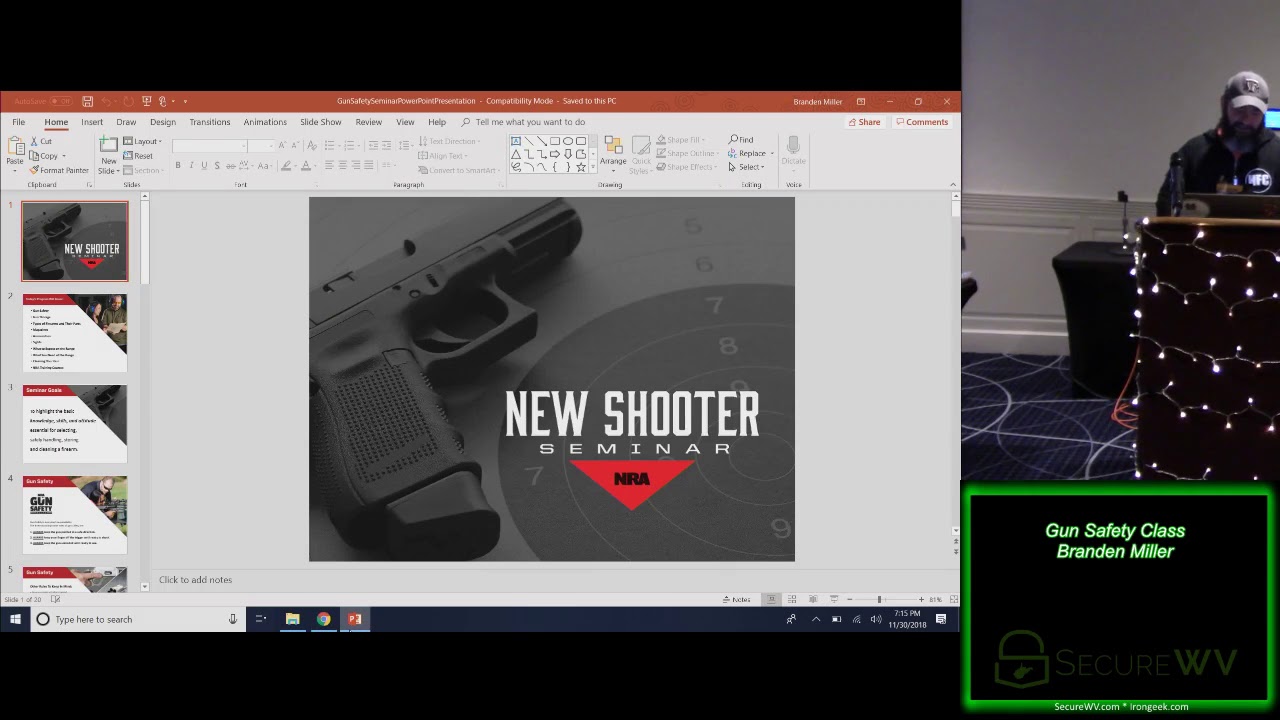The width and height of the screenshot is (1280, 720).
Task: Open the Shape Outline dropdown
Action: pyautogui.click(x=689, y=153)
